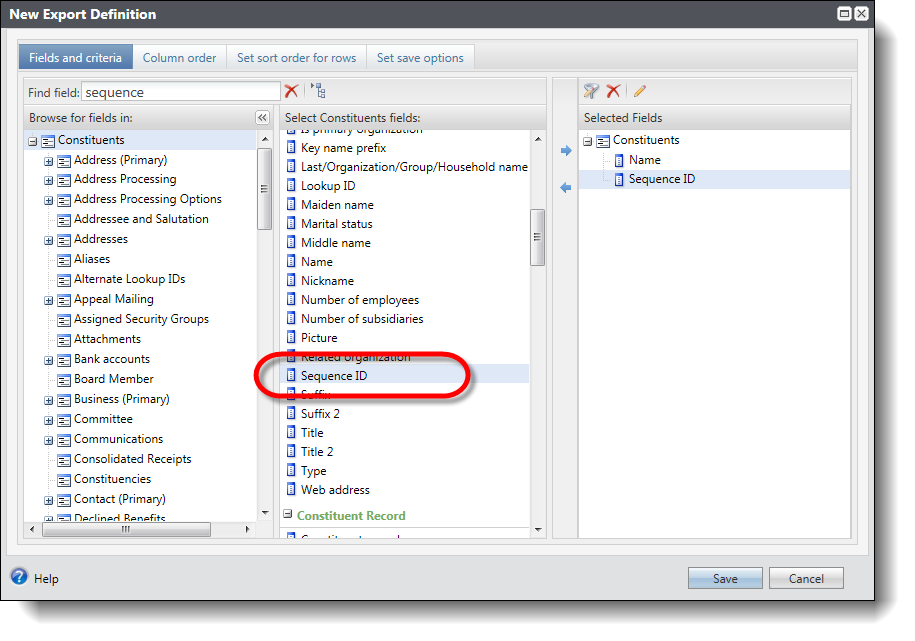Expand the Bank accounts node
Screen dimensions: 915x641
[x=48, y=360]
